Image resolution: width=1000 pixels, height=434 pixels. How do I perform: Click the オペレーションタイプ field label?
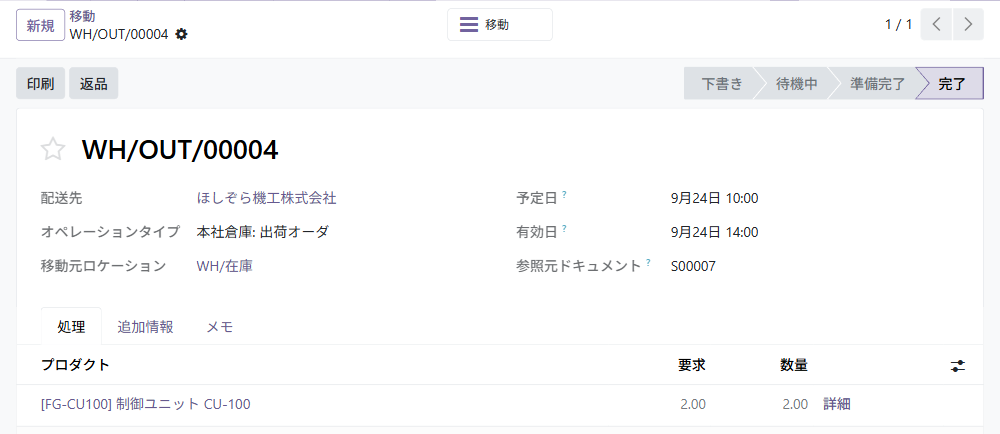[110, 232]
